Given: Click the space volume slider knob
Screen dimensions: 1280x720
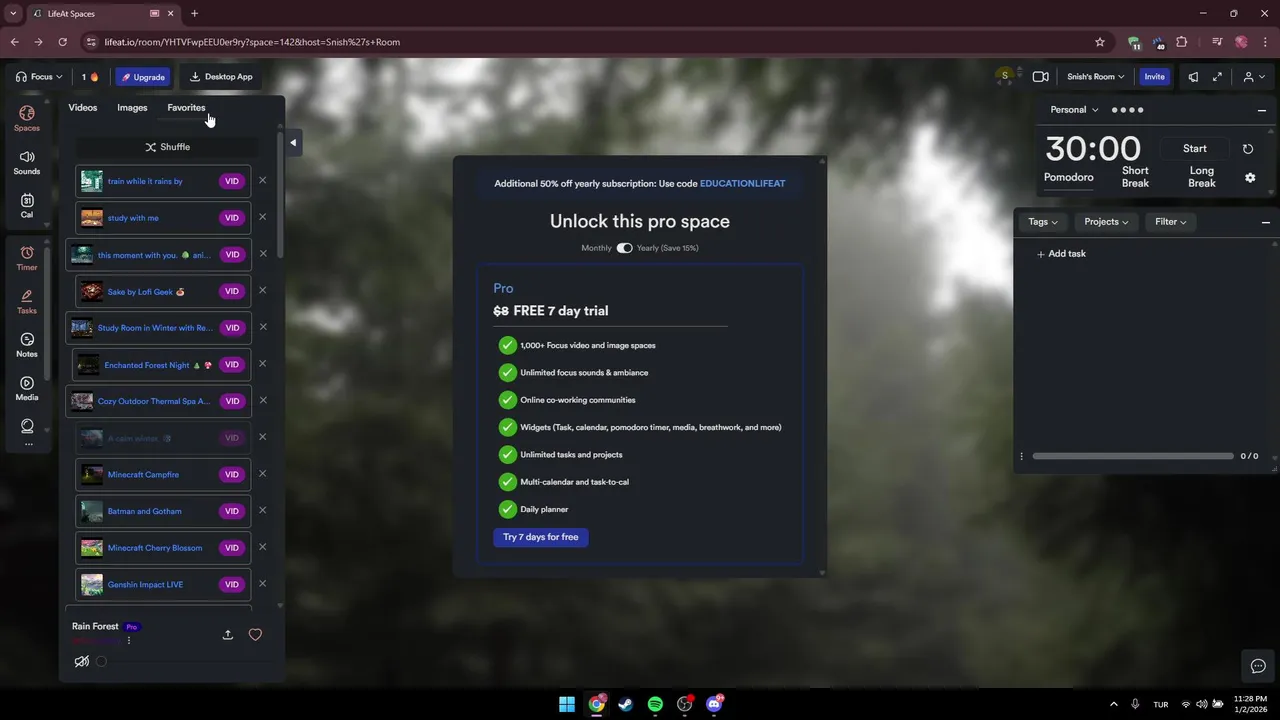Looking at the screenshot, I should [x=101, y=661].
